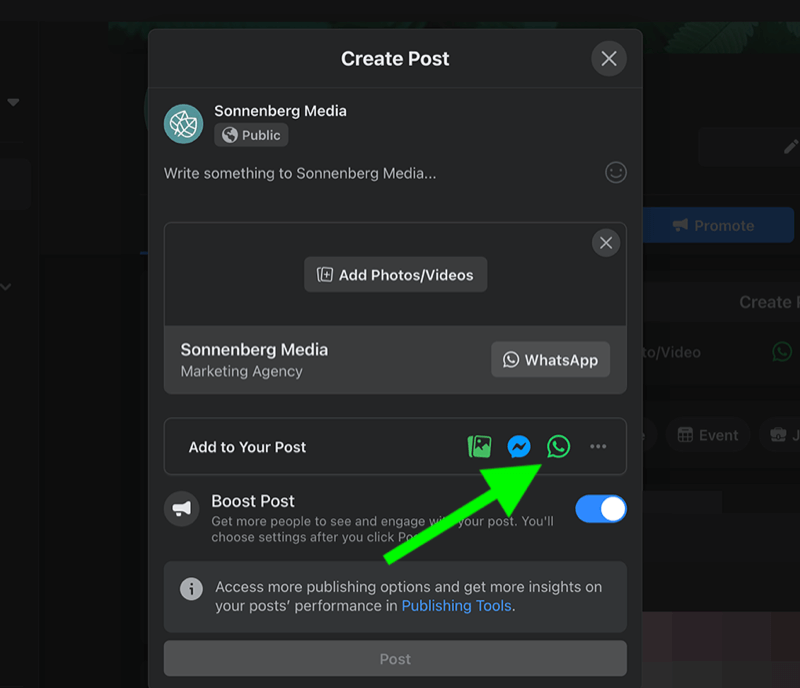Click background WhatsApp icon beside Photo/Video

782,352
